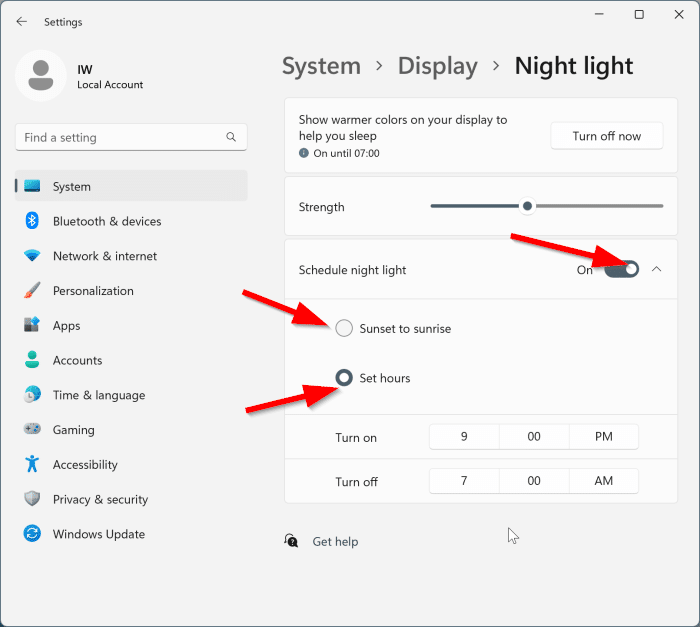Click the Network wifi icon
Viewport: 700px width, 627px height.
point(32,255)
